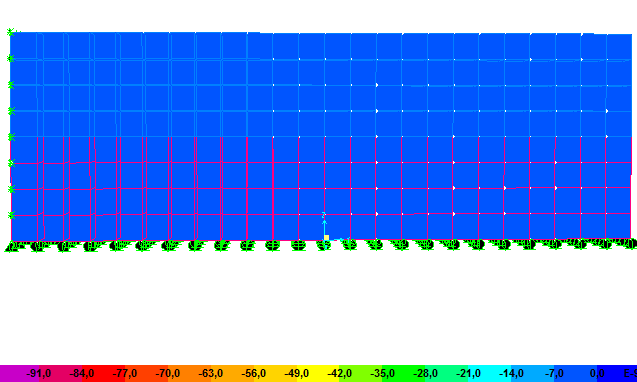Click the -42,0 legend label
637x382 pixels.
click(x=339, y=373)
